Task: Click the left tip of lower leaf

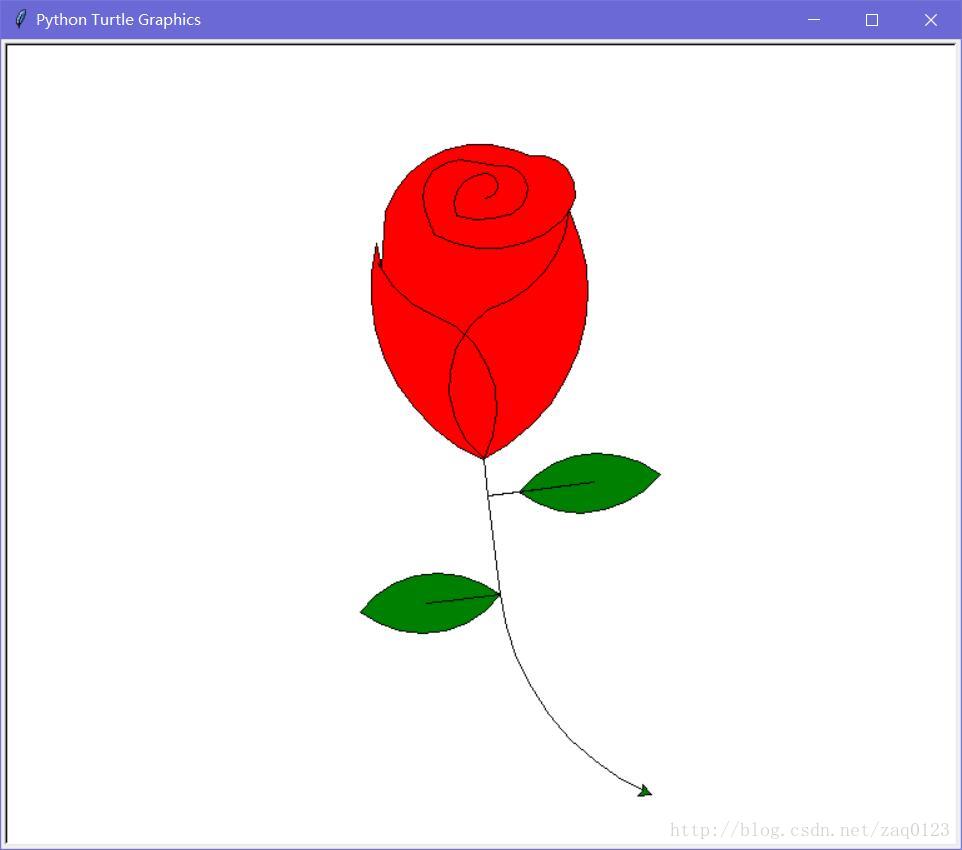Action: tap(363, 611)
